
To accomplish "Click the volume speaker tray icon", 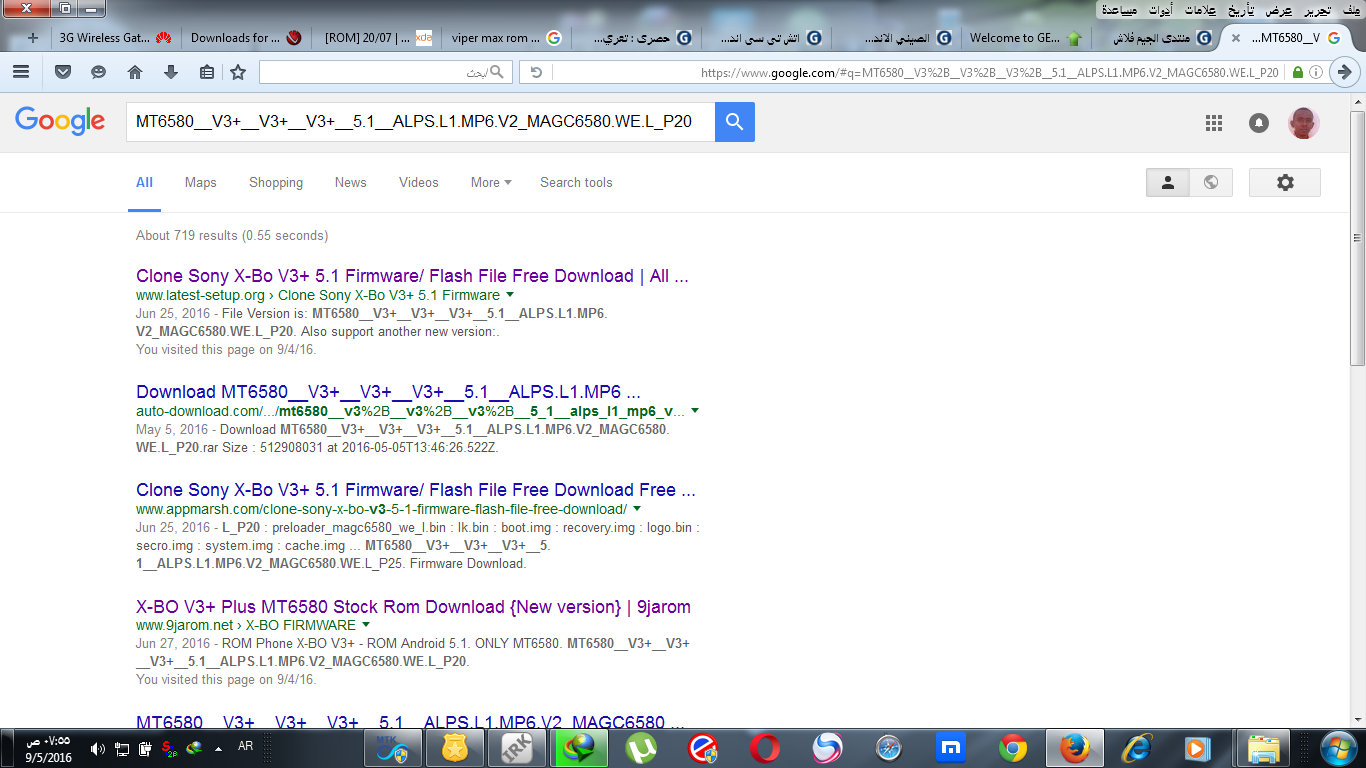I will click(97, 748).
